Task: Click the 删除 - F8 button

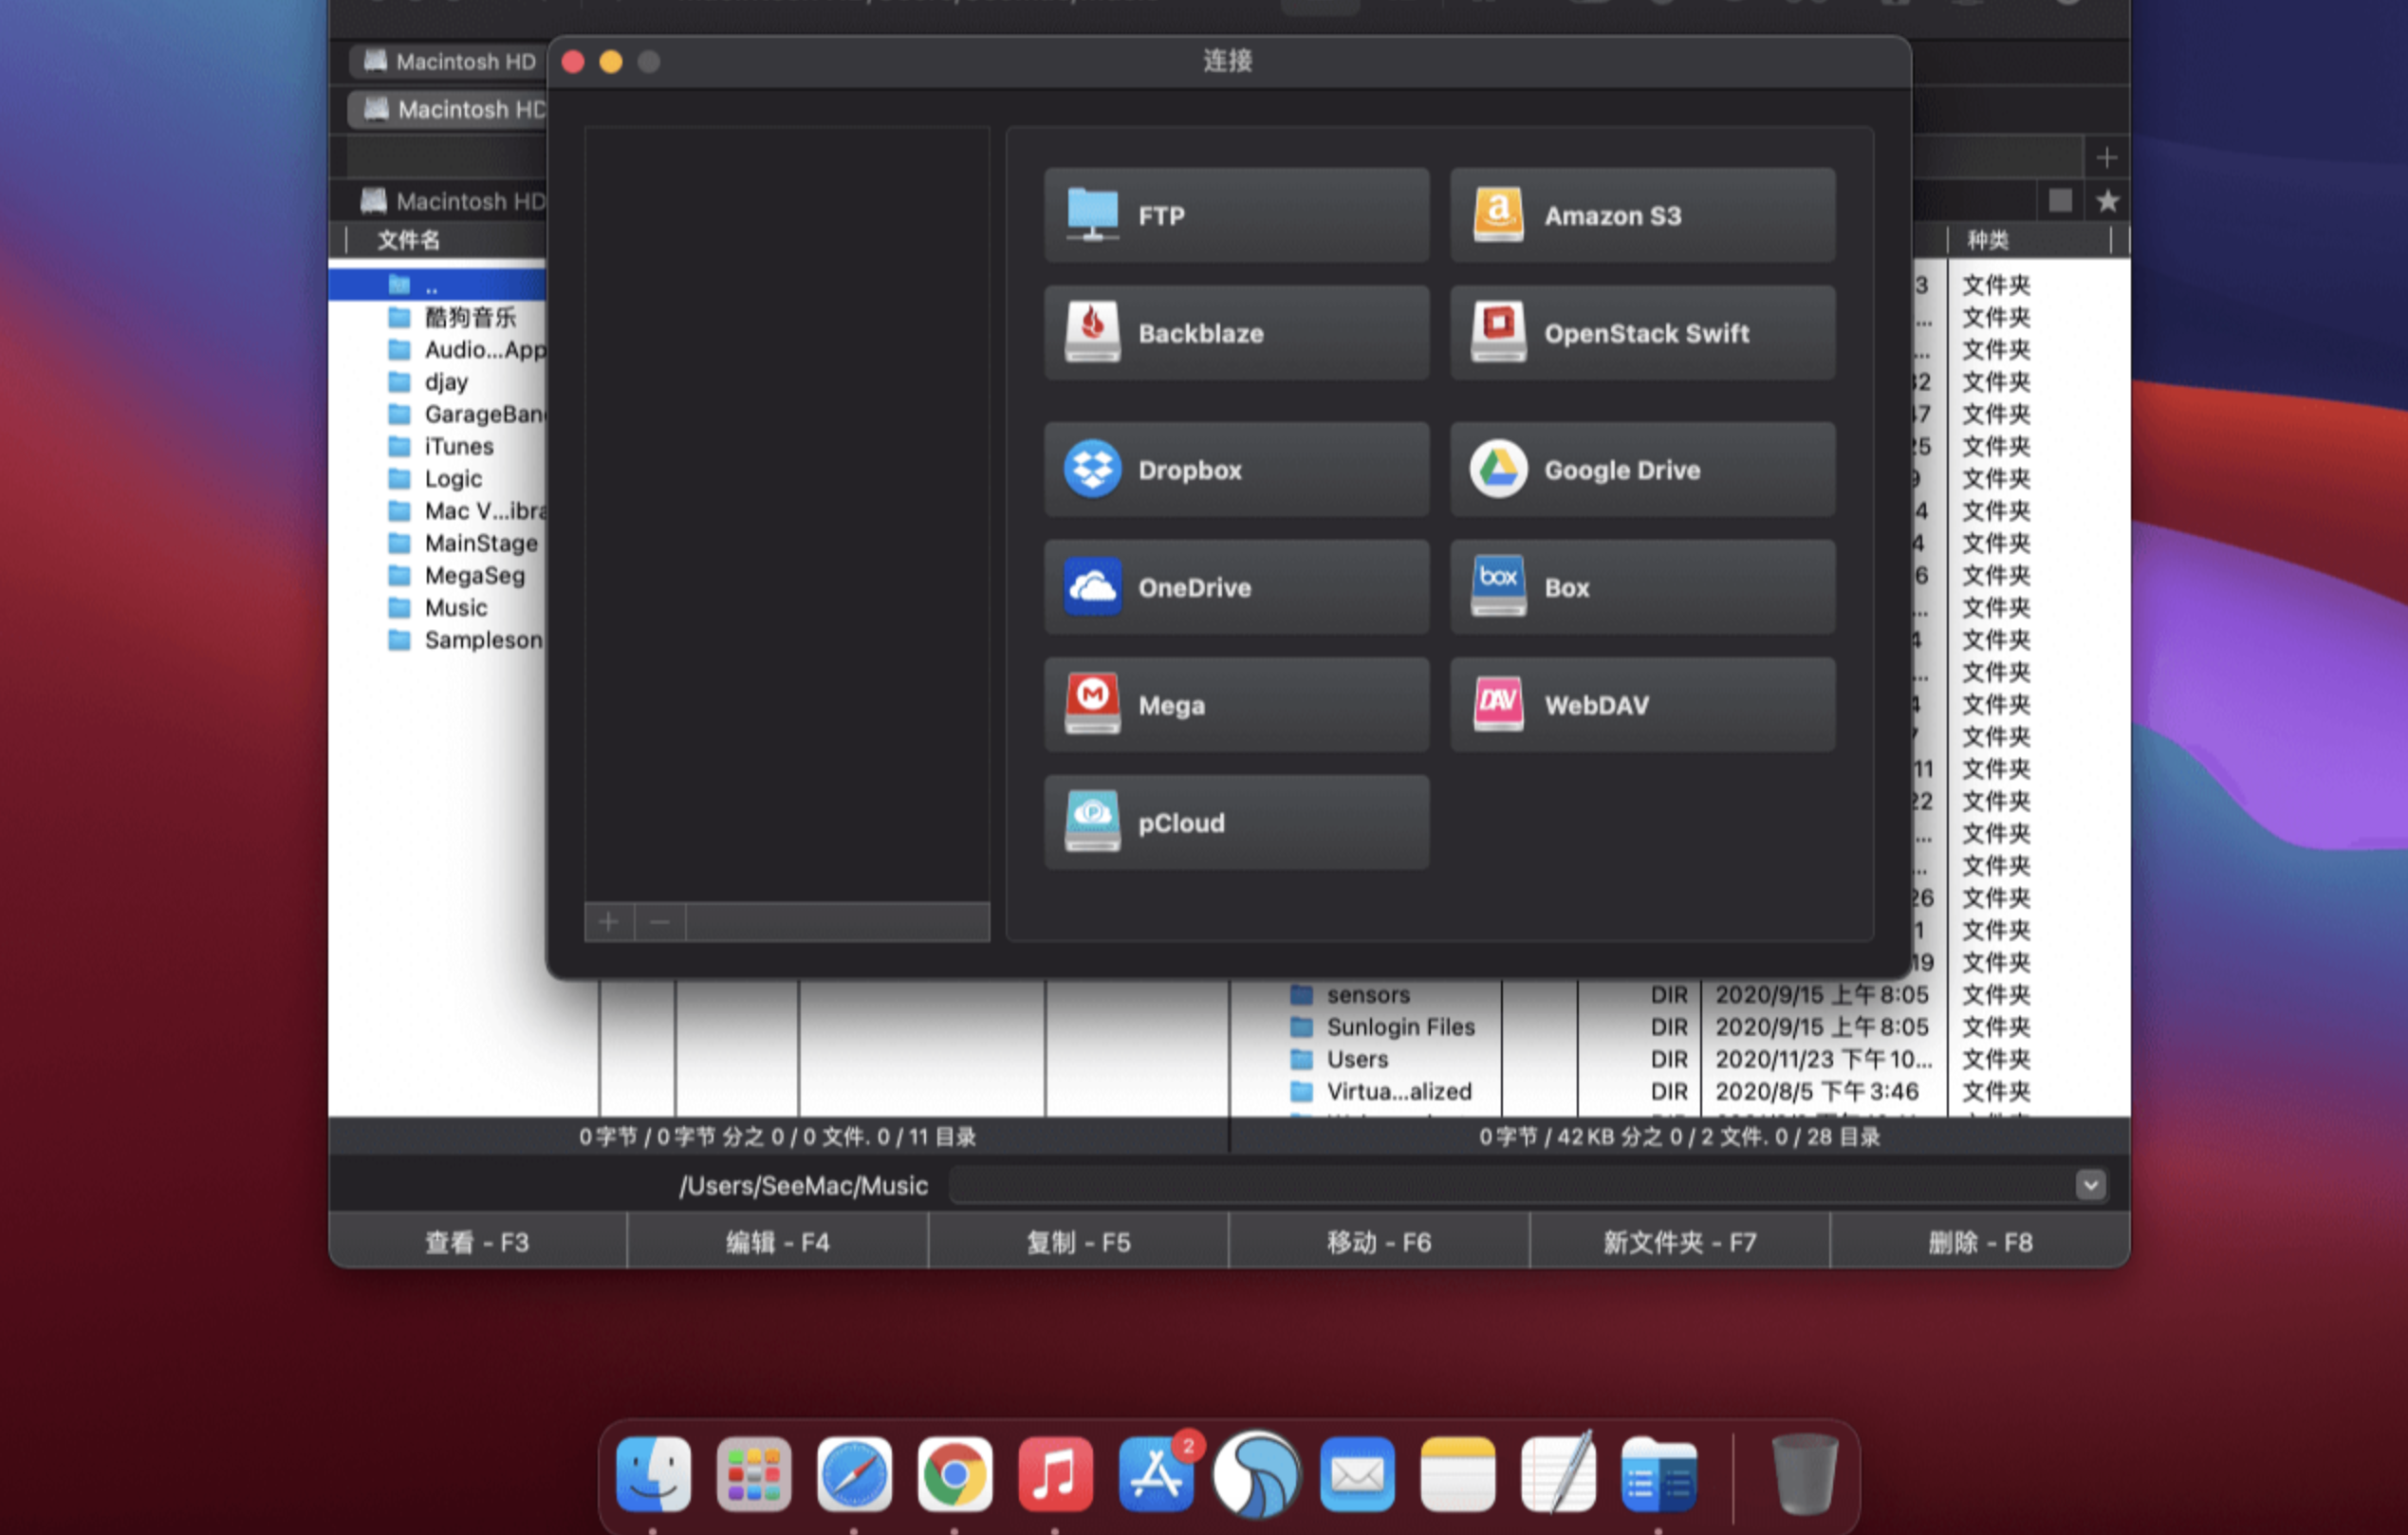Action: click(x=1980, y=1241)
